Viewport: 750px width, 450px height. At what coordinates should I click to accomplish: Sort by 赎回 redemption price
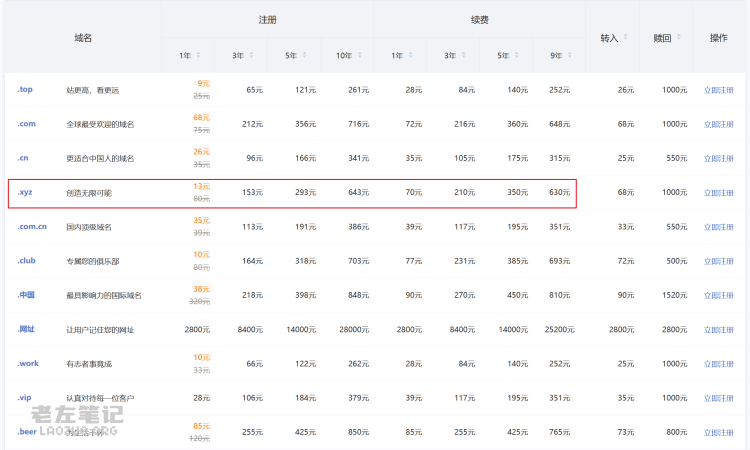[663, 37]
